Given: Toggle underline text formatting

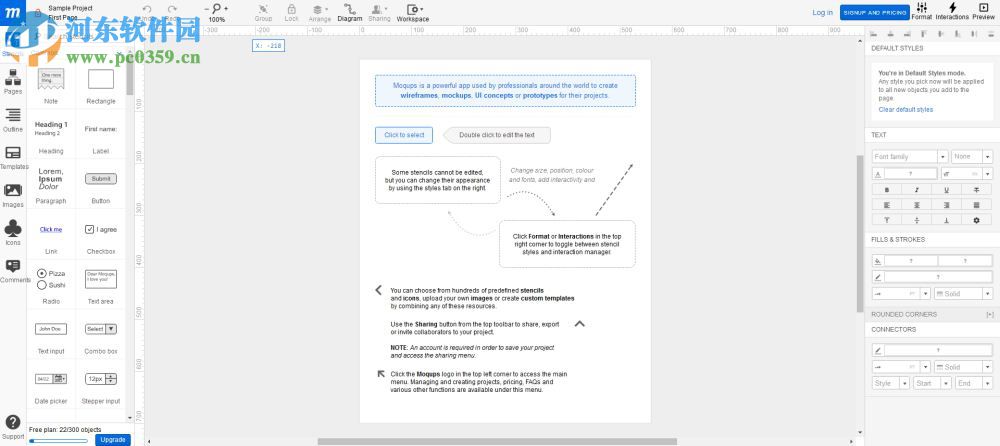Looking at the screenshot, I should [x=946, y=190].
